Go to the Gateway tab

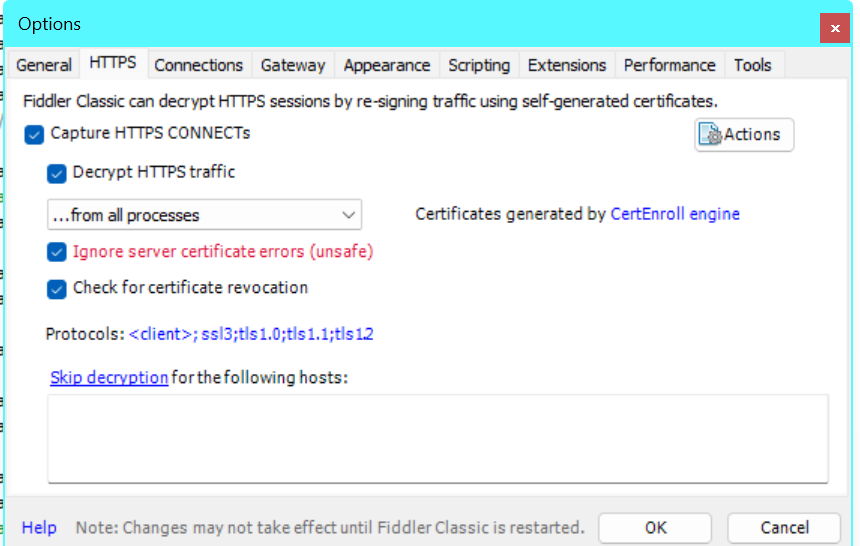[x=293, y=65]
